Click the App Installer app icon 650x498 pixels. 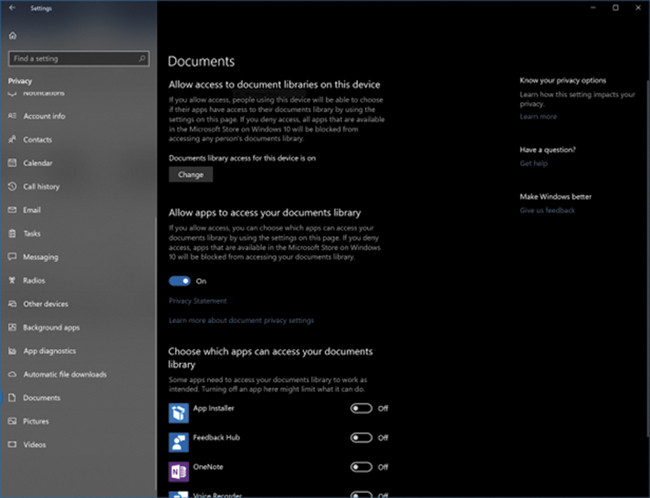pos(177,409)
